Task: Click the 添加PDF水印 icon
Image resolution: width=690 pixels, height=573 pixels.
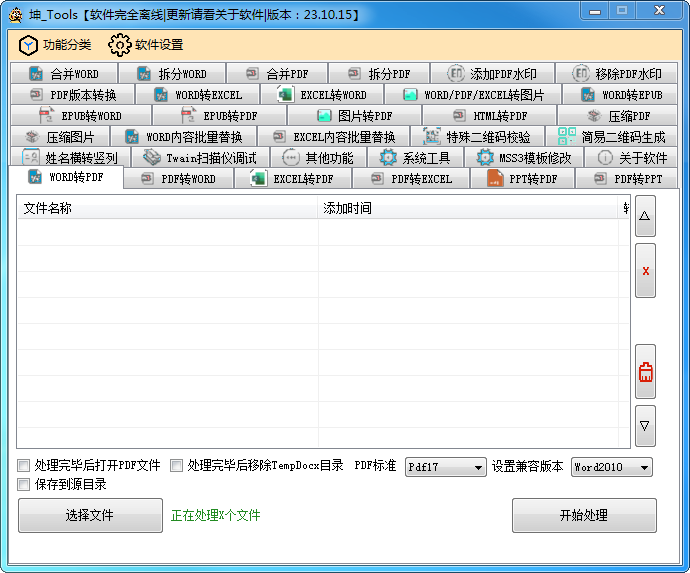Action: point(455,73)
